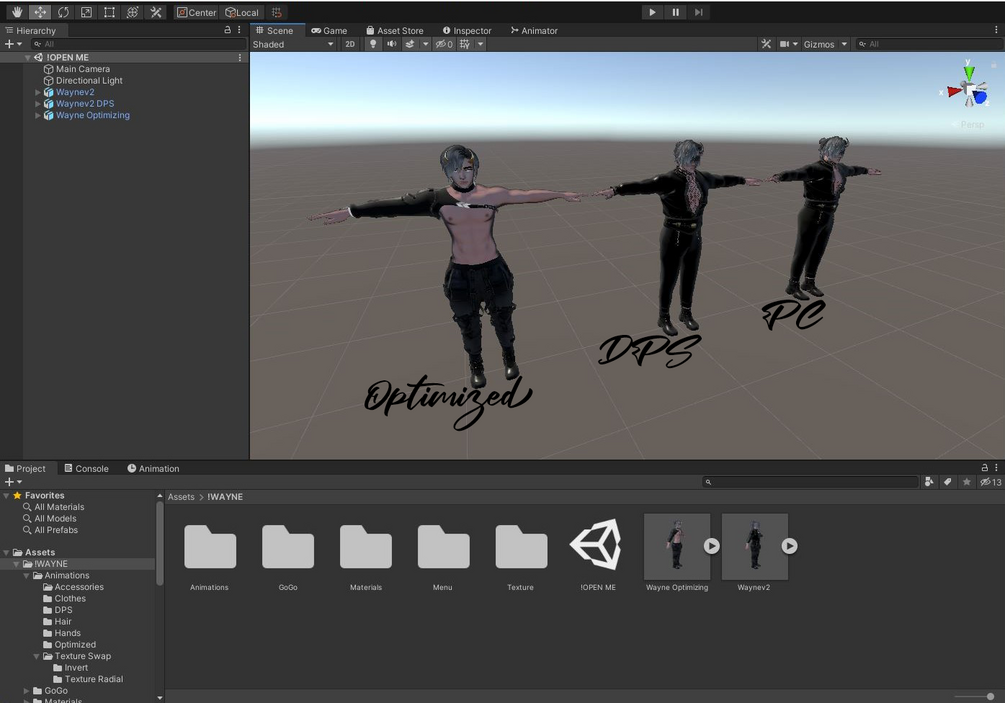Screen dimensions: 1005x703
Task: Toggle 2D scene view
Action: [x=349, y=44]
